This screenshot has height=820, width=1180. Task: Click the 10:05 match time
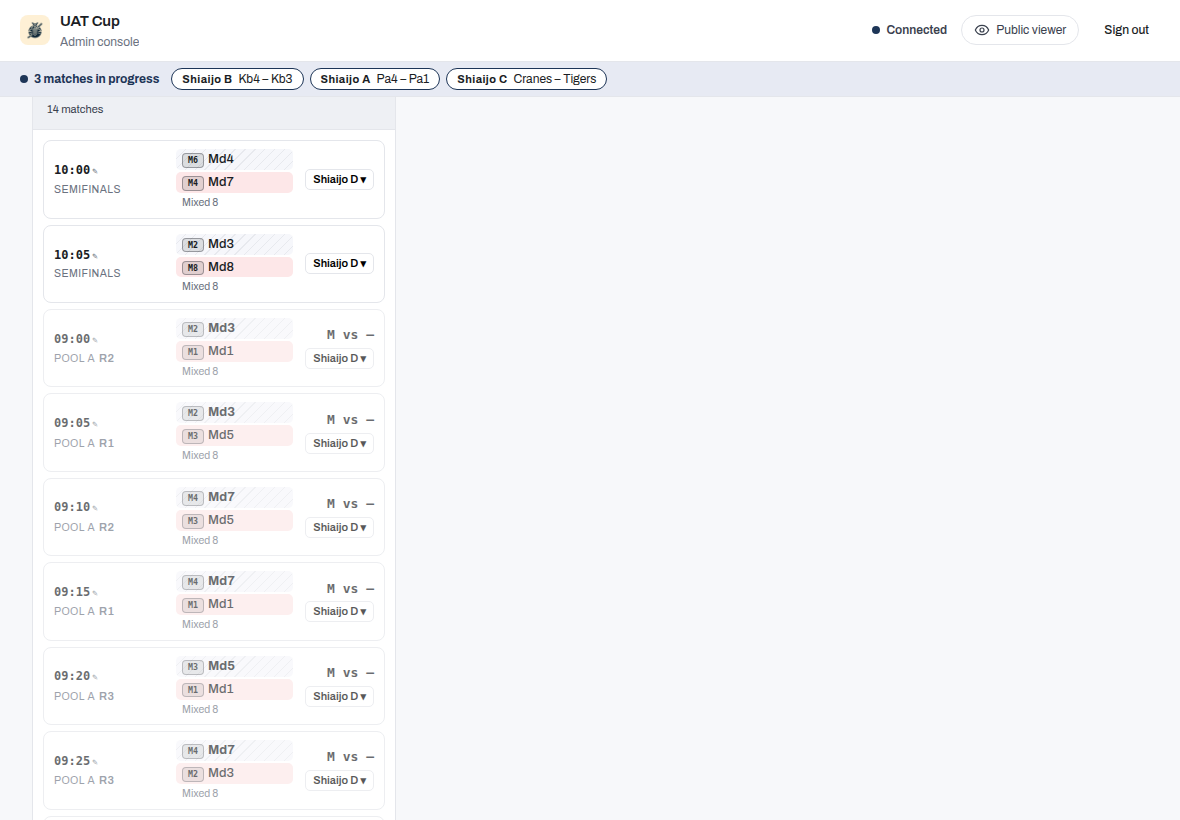[72, 255]
